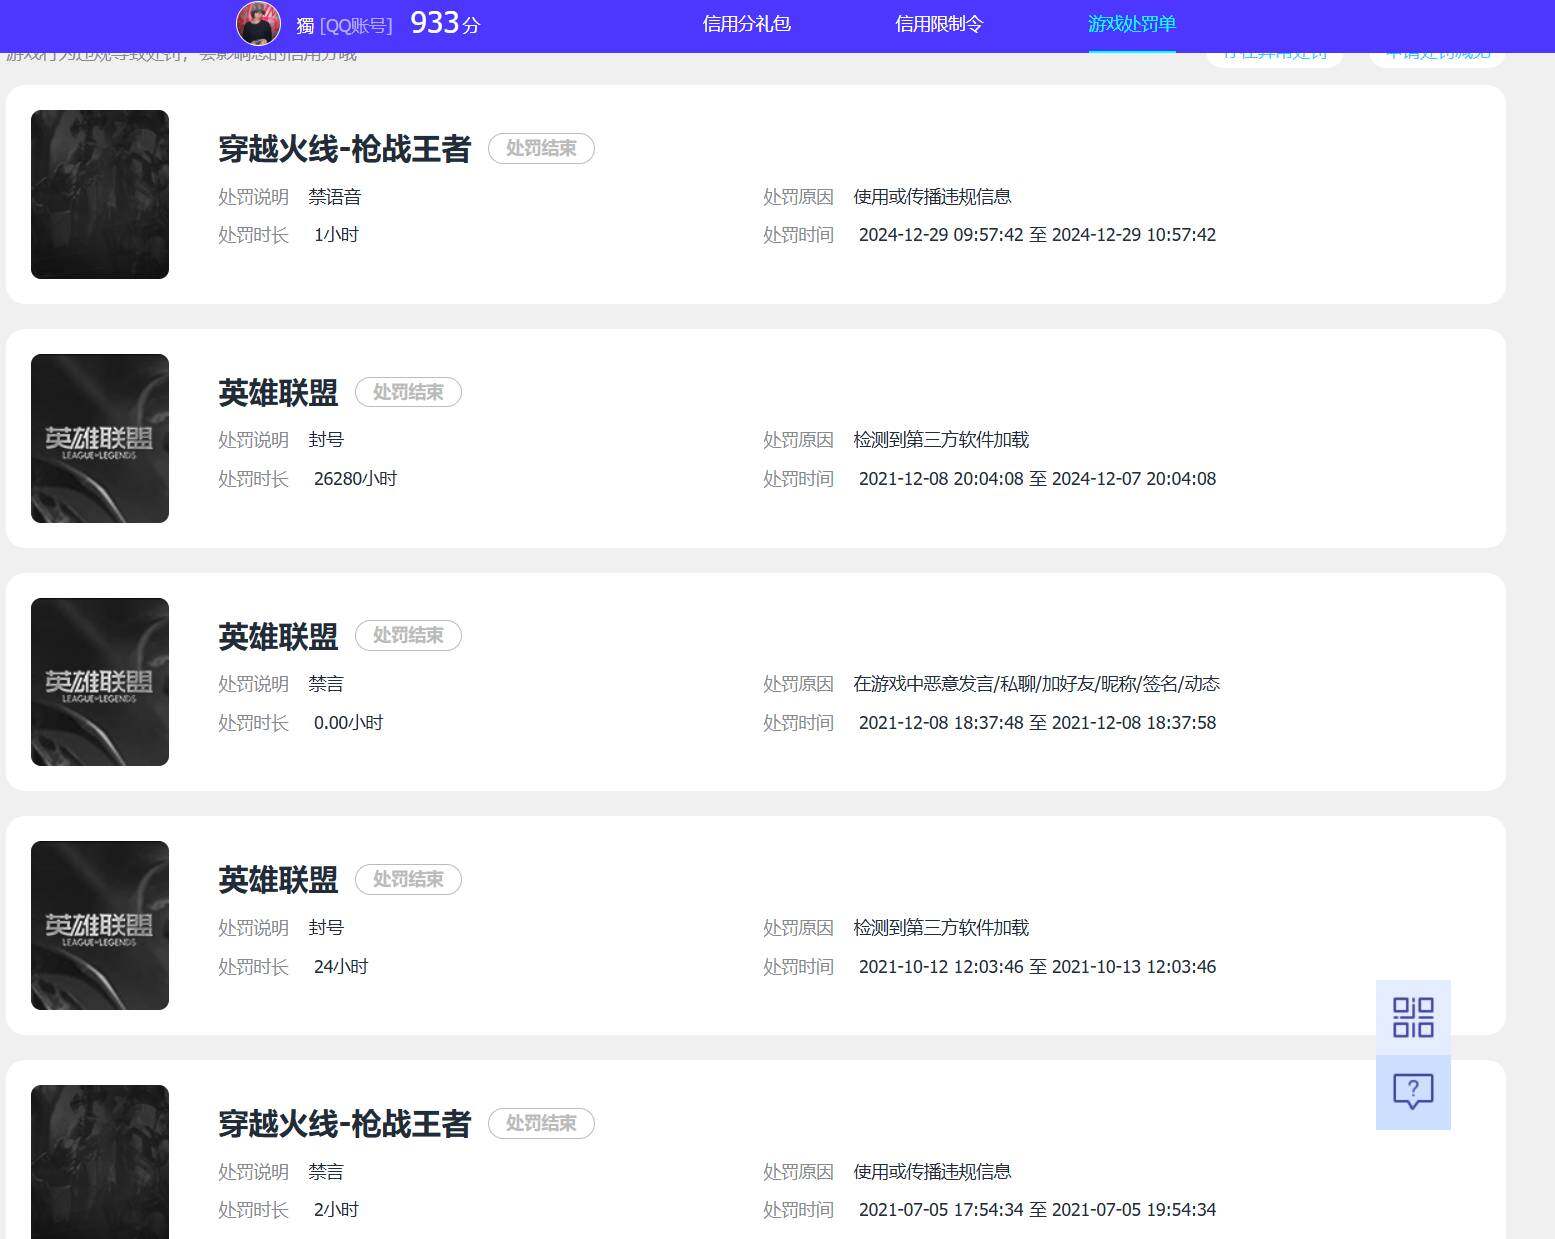Switch to the 信用分礼包 tab
Image resolution: width=1555 pixels, height=1239 pixels.
(747, 24)
